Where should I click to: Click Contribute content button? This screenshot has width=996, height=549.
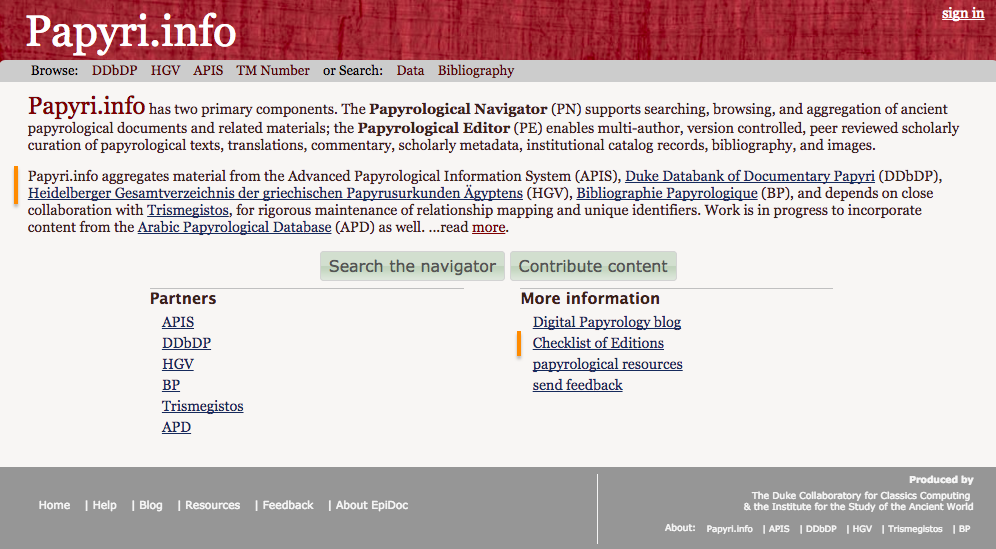(x=593, y=266)
